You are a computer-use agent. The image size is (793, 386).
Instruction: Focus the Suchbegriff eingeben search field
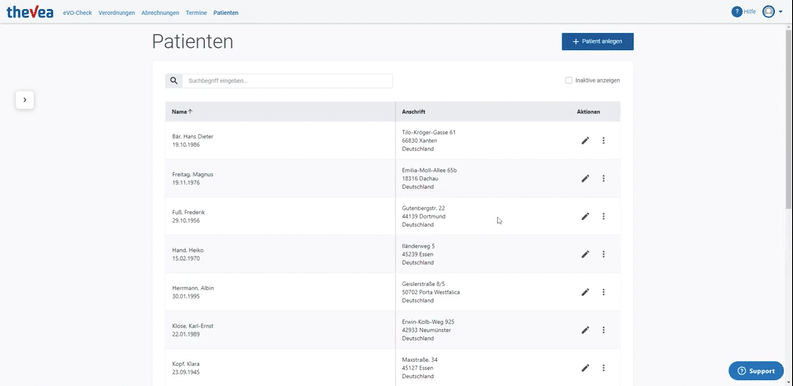(x=287, y=81)
